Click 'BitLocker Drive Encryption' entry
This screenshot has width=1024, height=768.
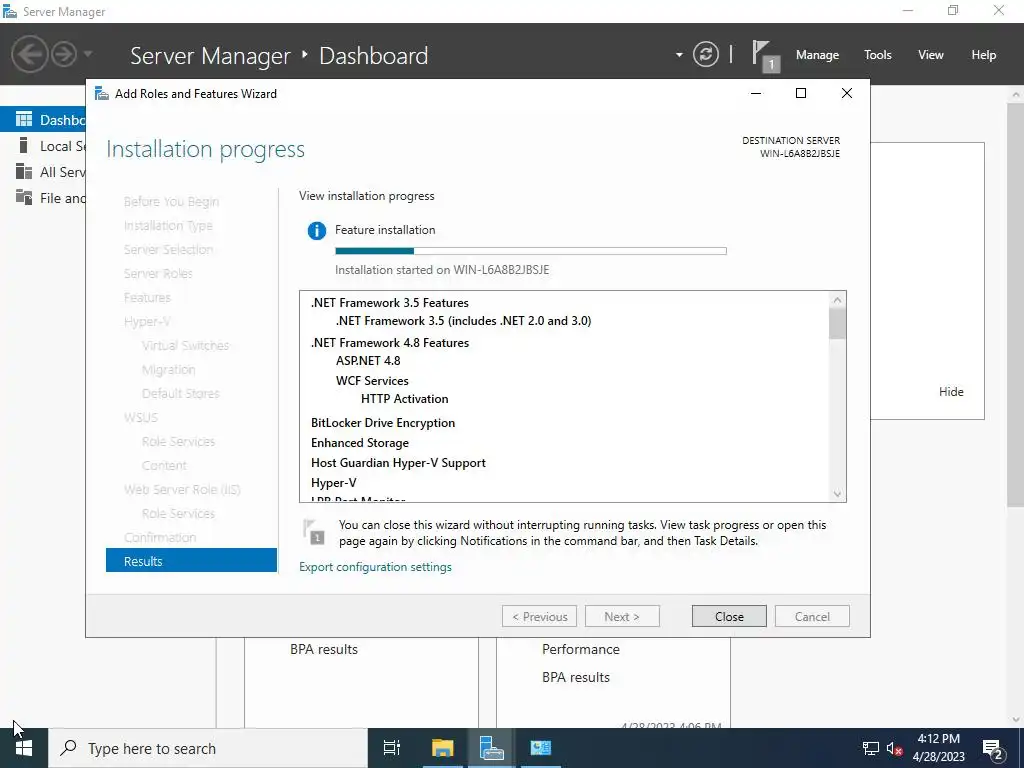click(383, 423)
